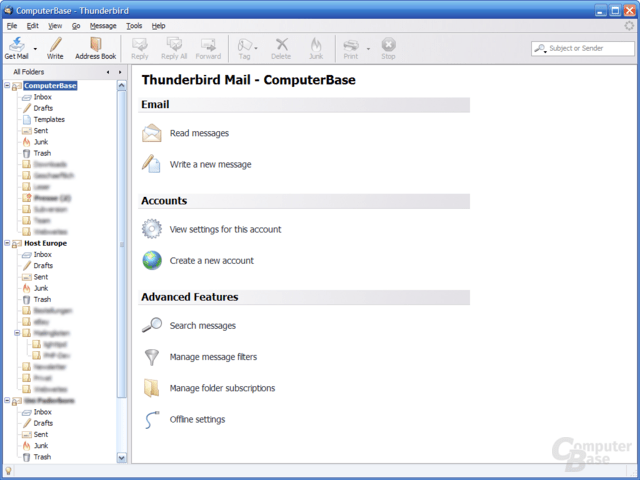
Task: Click Write a new message link
Action: tap(210, 164)
